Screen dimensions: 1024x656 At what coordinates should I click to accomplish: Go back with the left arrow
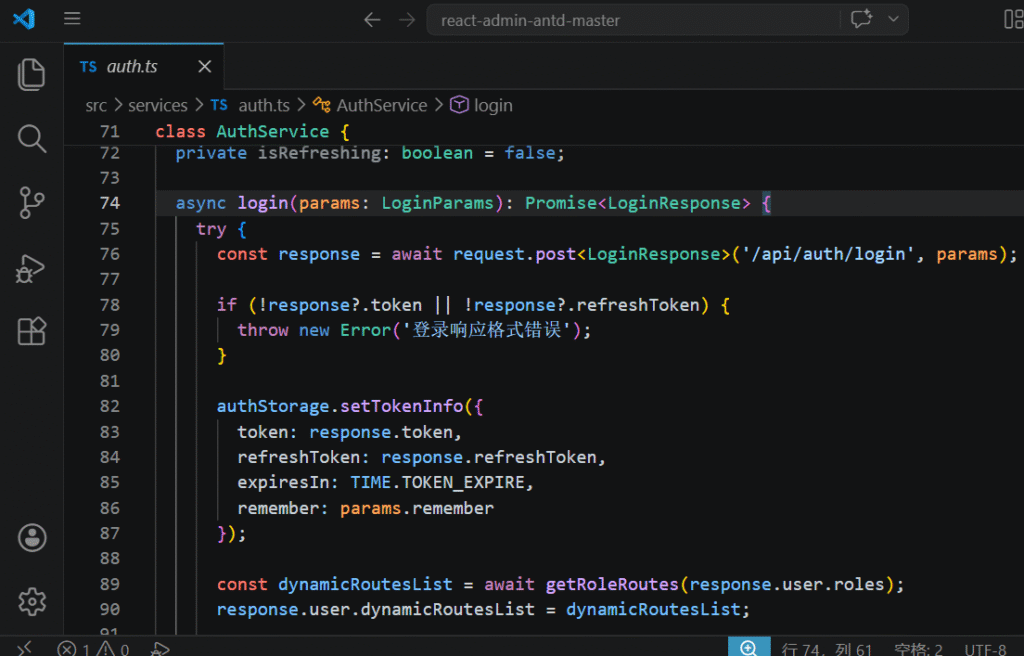point(372,19)
